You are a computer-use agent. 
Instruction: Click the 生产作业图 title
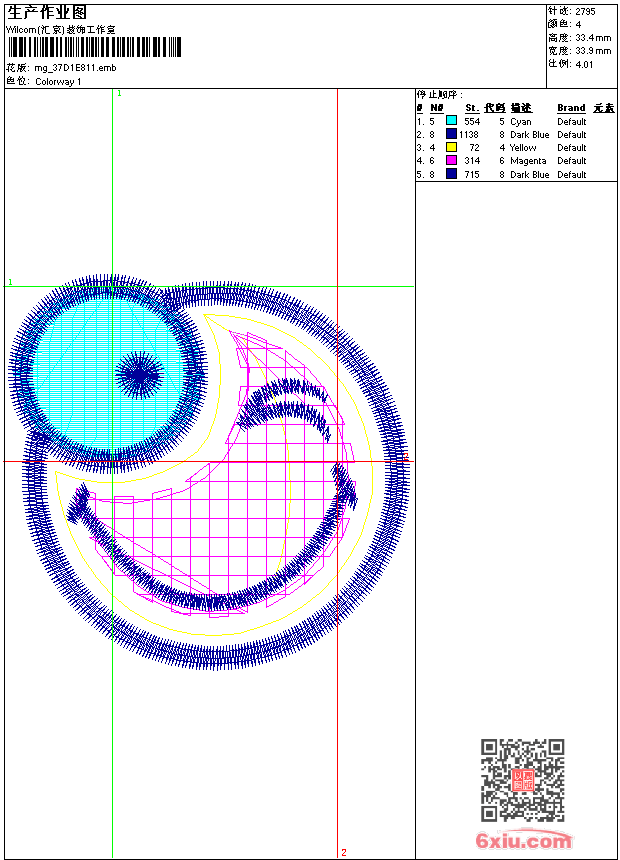pyautogui.click(x=47, y=12)
